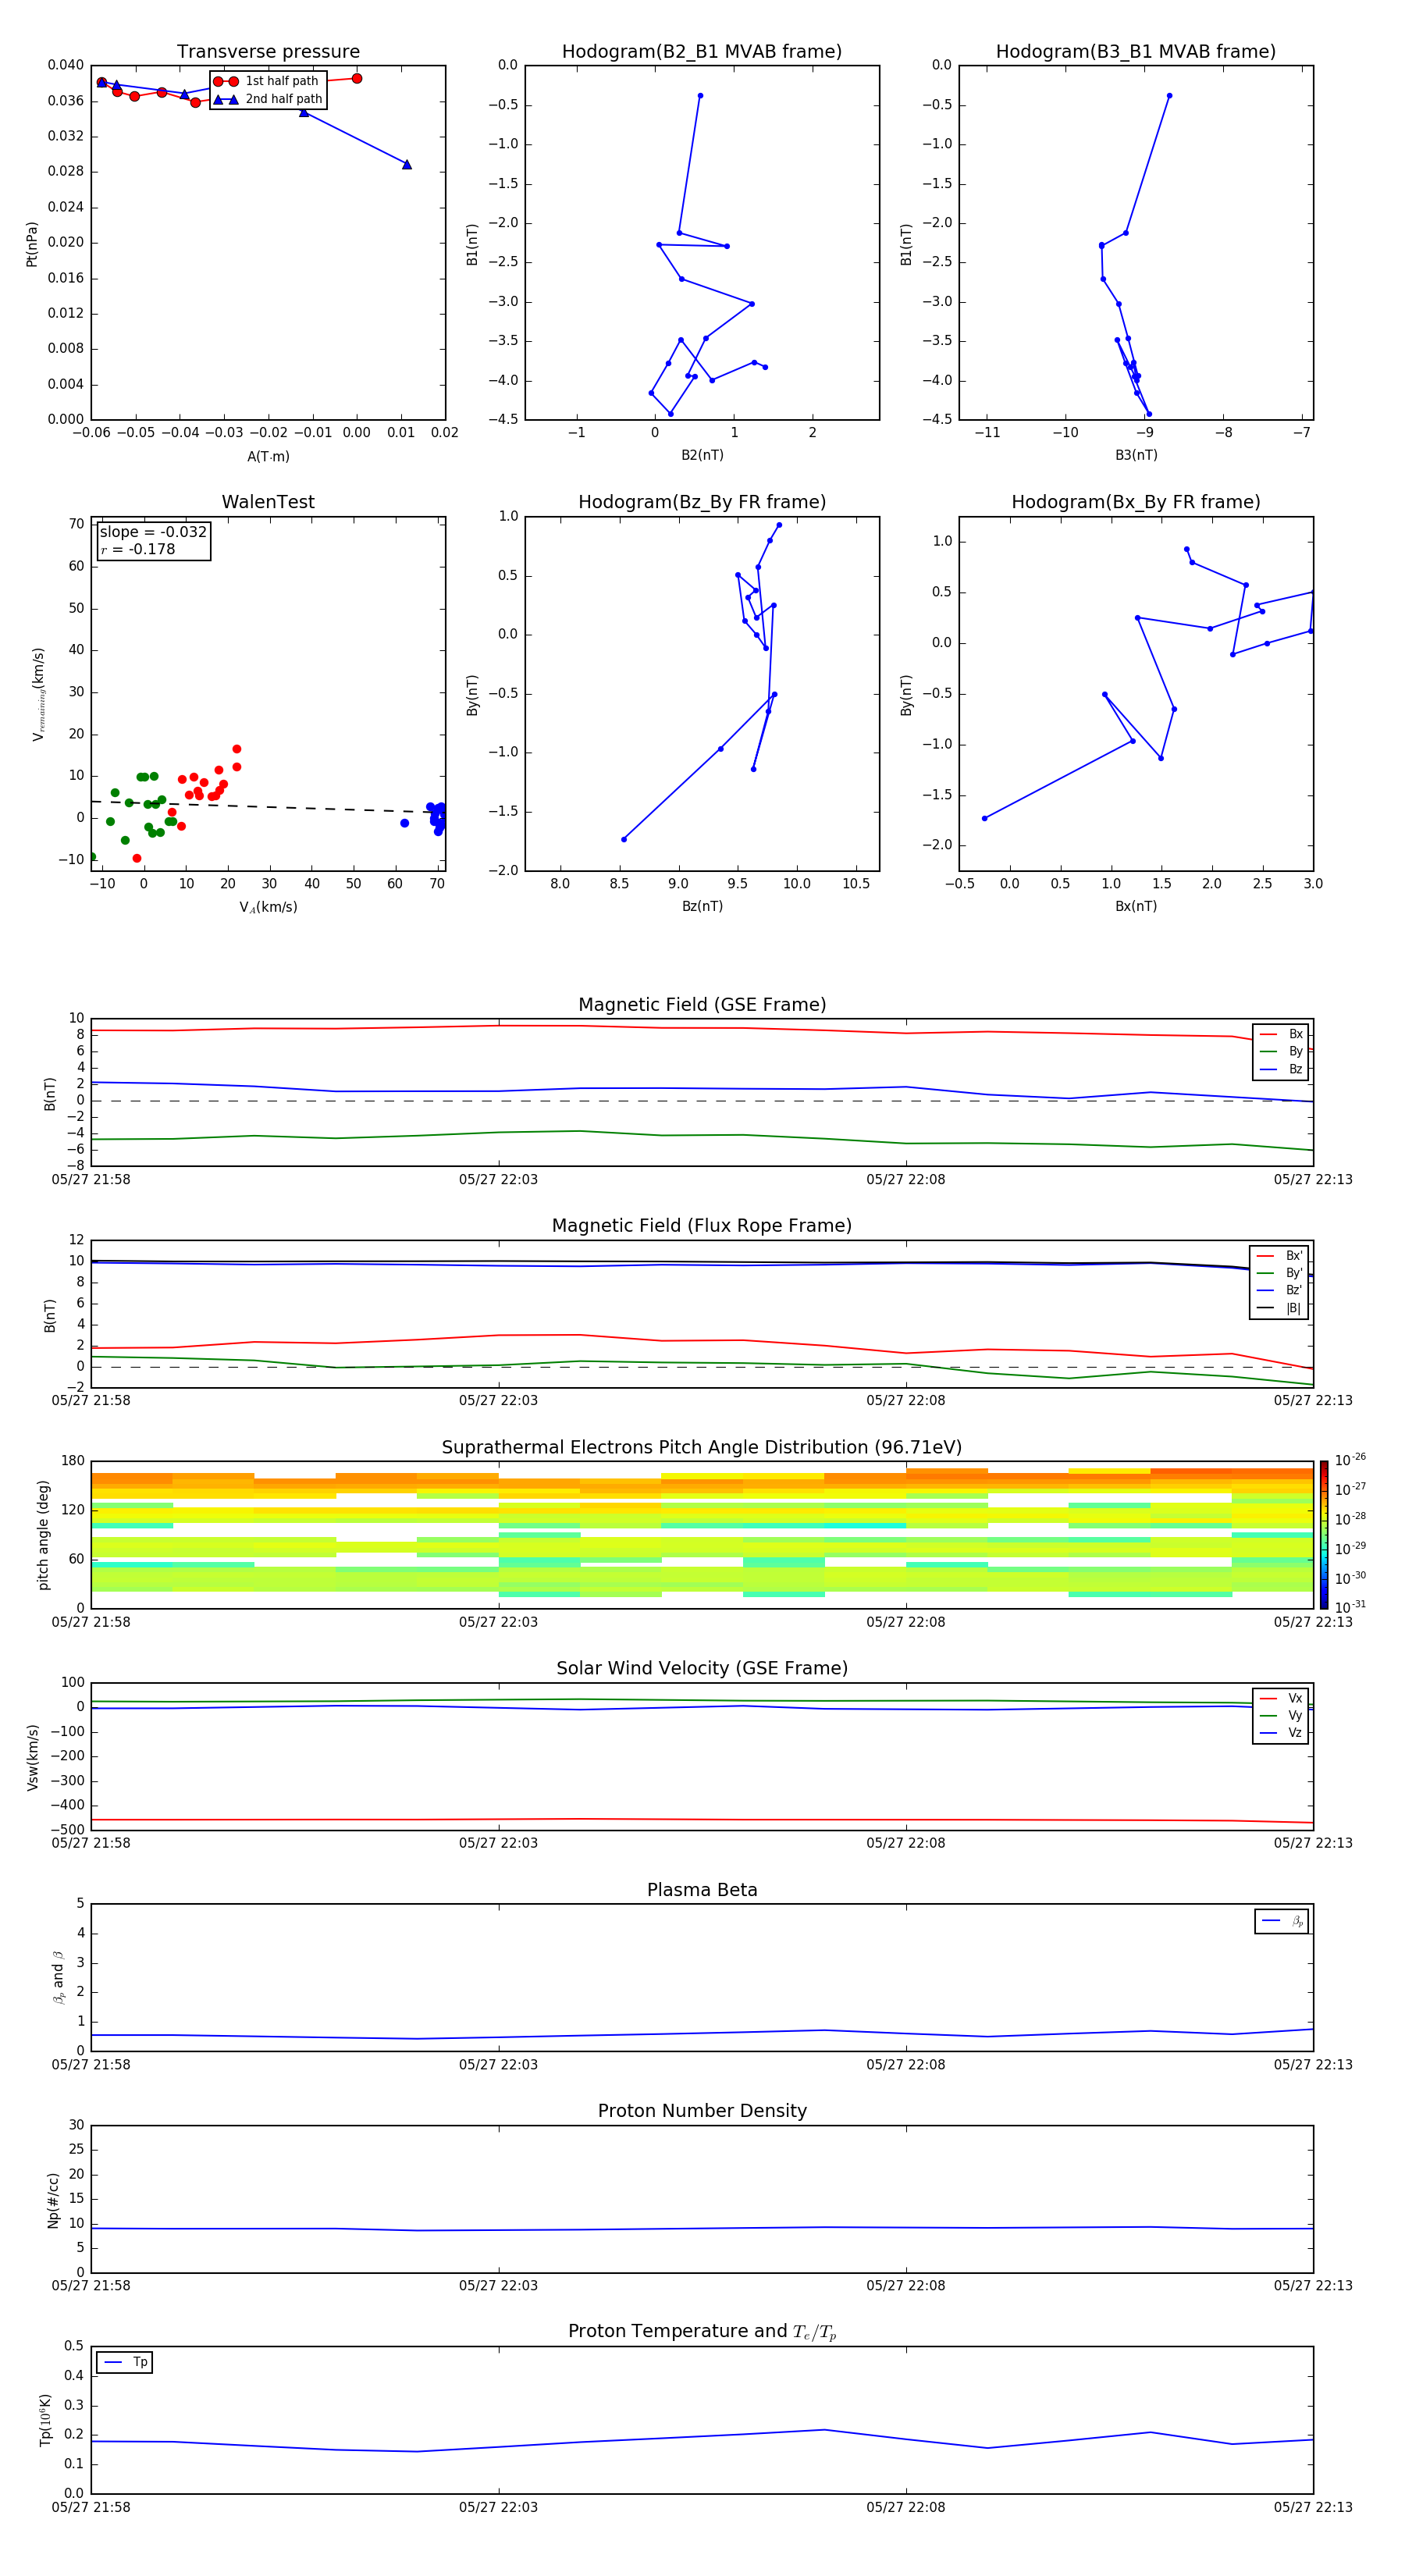Click 'Bz(nT)' axis label
Image resolution: width=1405 pixels, height=2576 pixels.
[702, 906]
